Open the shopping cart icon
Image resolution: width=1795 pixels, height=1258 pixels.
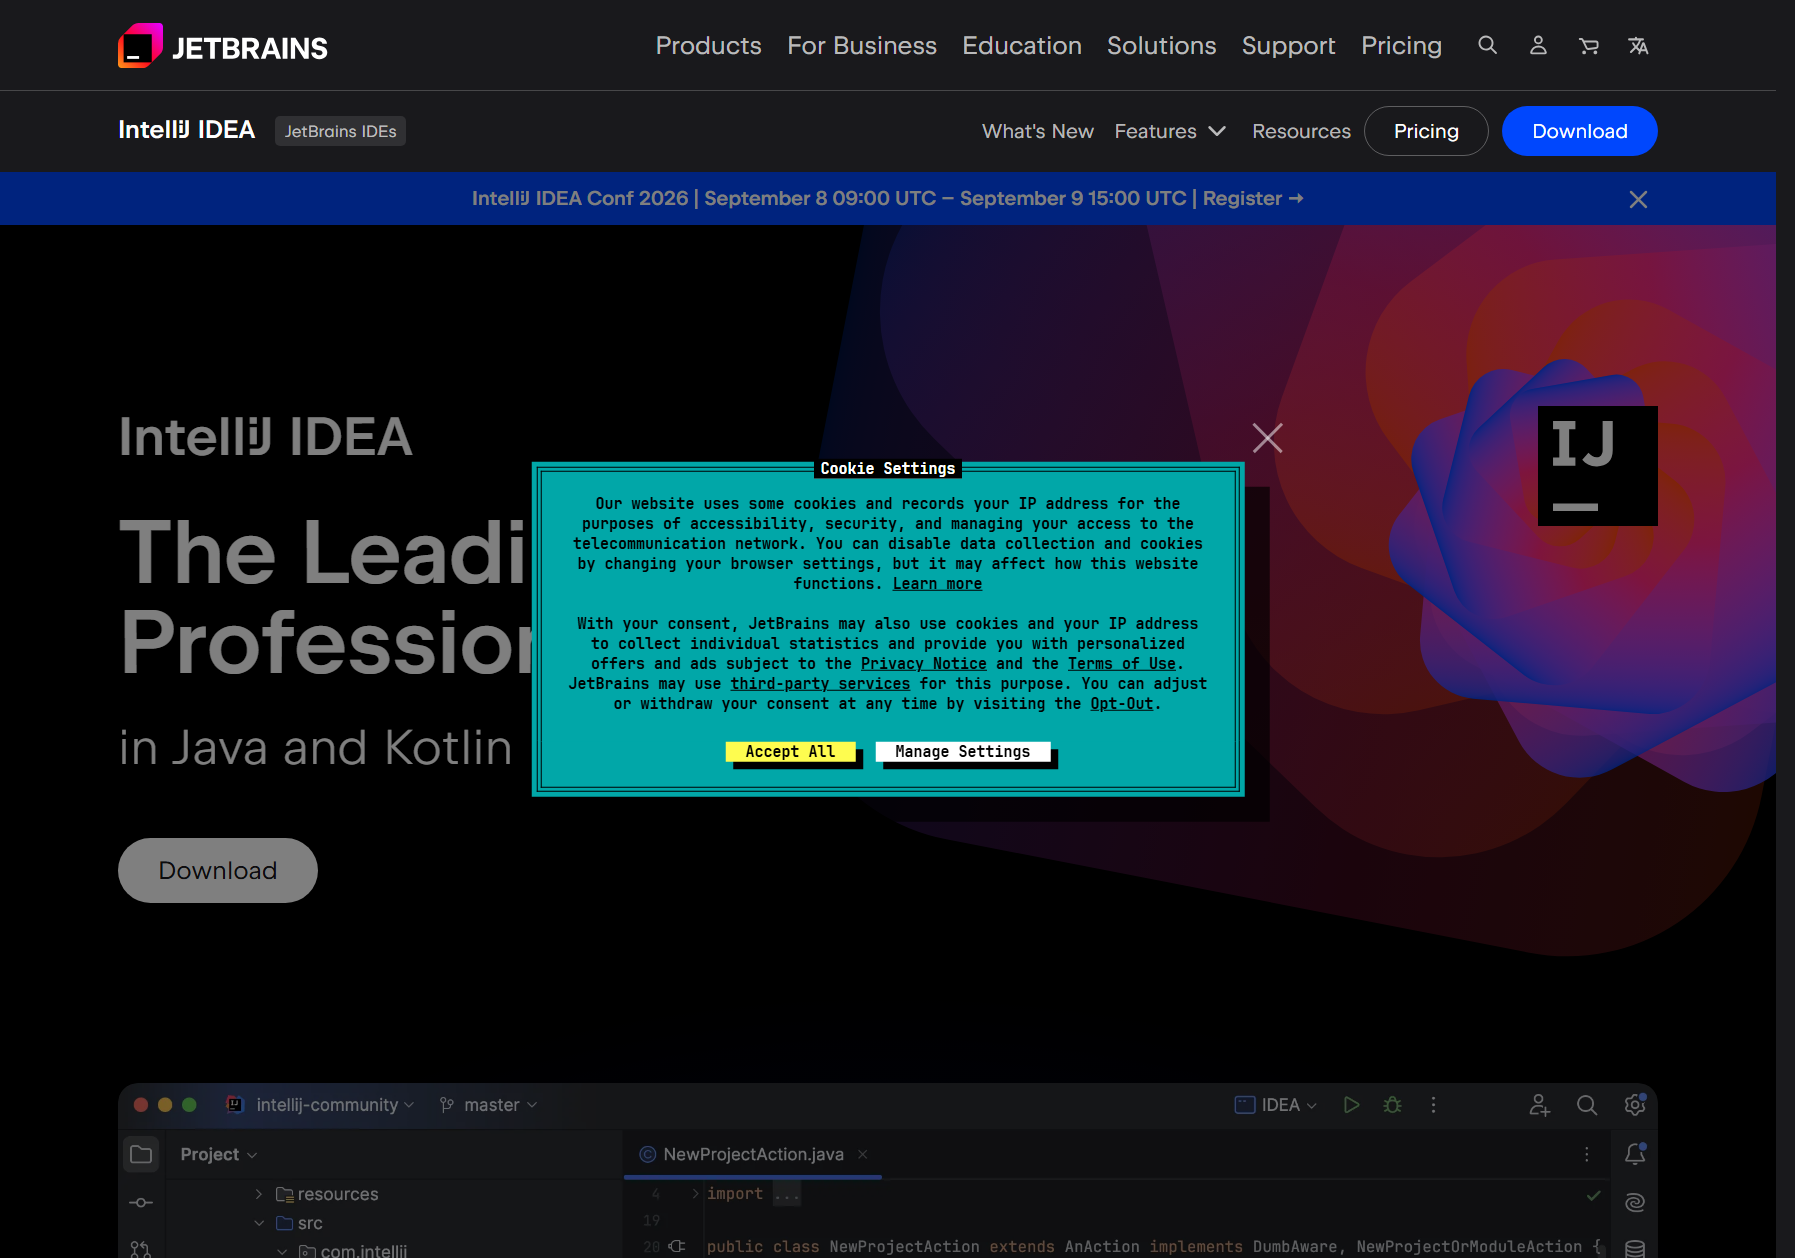point(1588,45)
